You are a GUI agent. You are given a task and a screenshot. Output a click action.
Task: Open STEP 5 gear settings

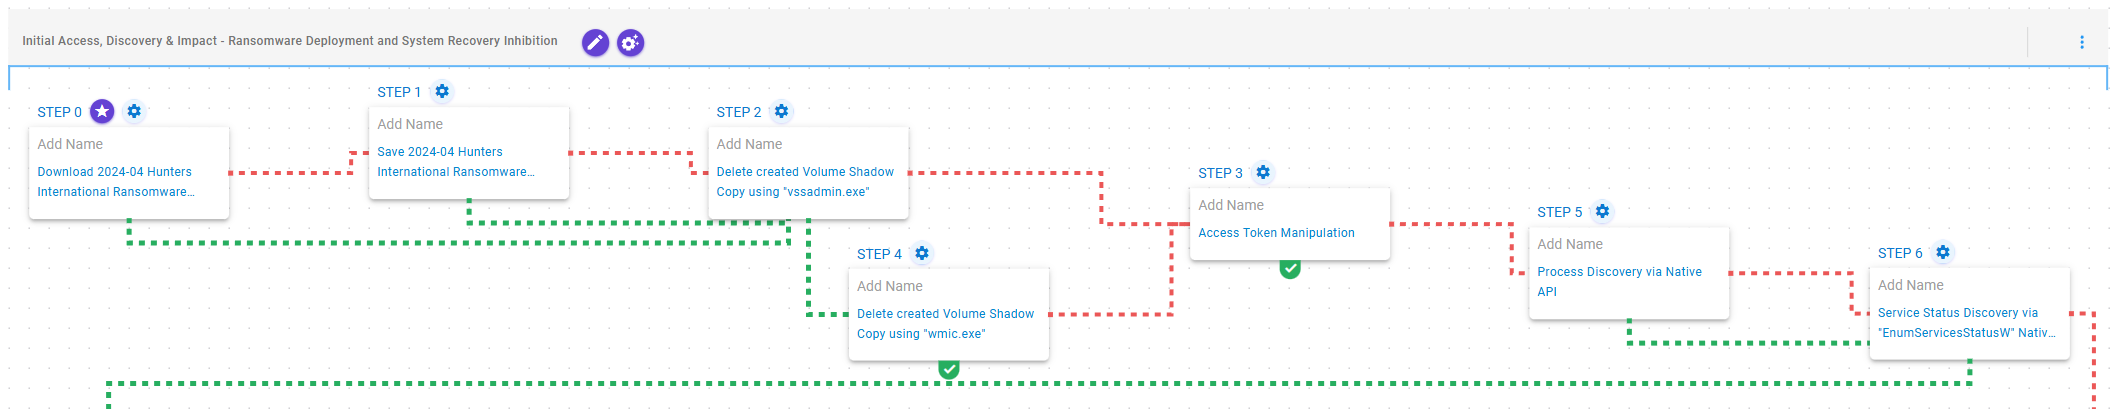tap(1602, 211)
